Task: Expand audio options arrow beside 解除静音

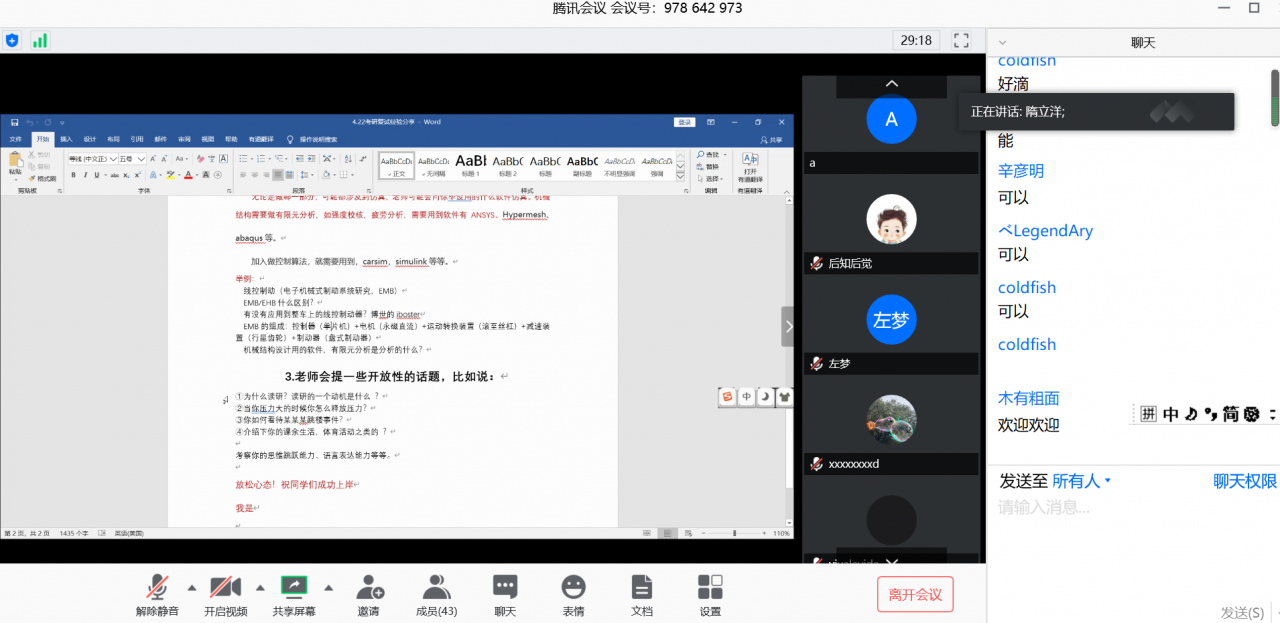Action: point(191,587)
